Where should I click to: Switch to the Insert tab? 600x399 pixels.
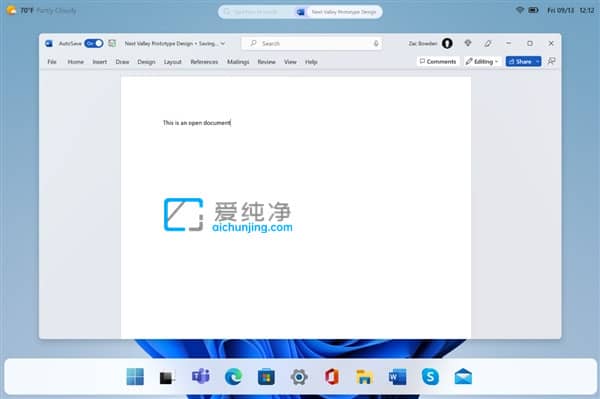point(99,62)
